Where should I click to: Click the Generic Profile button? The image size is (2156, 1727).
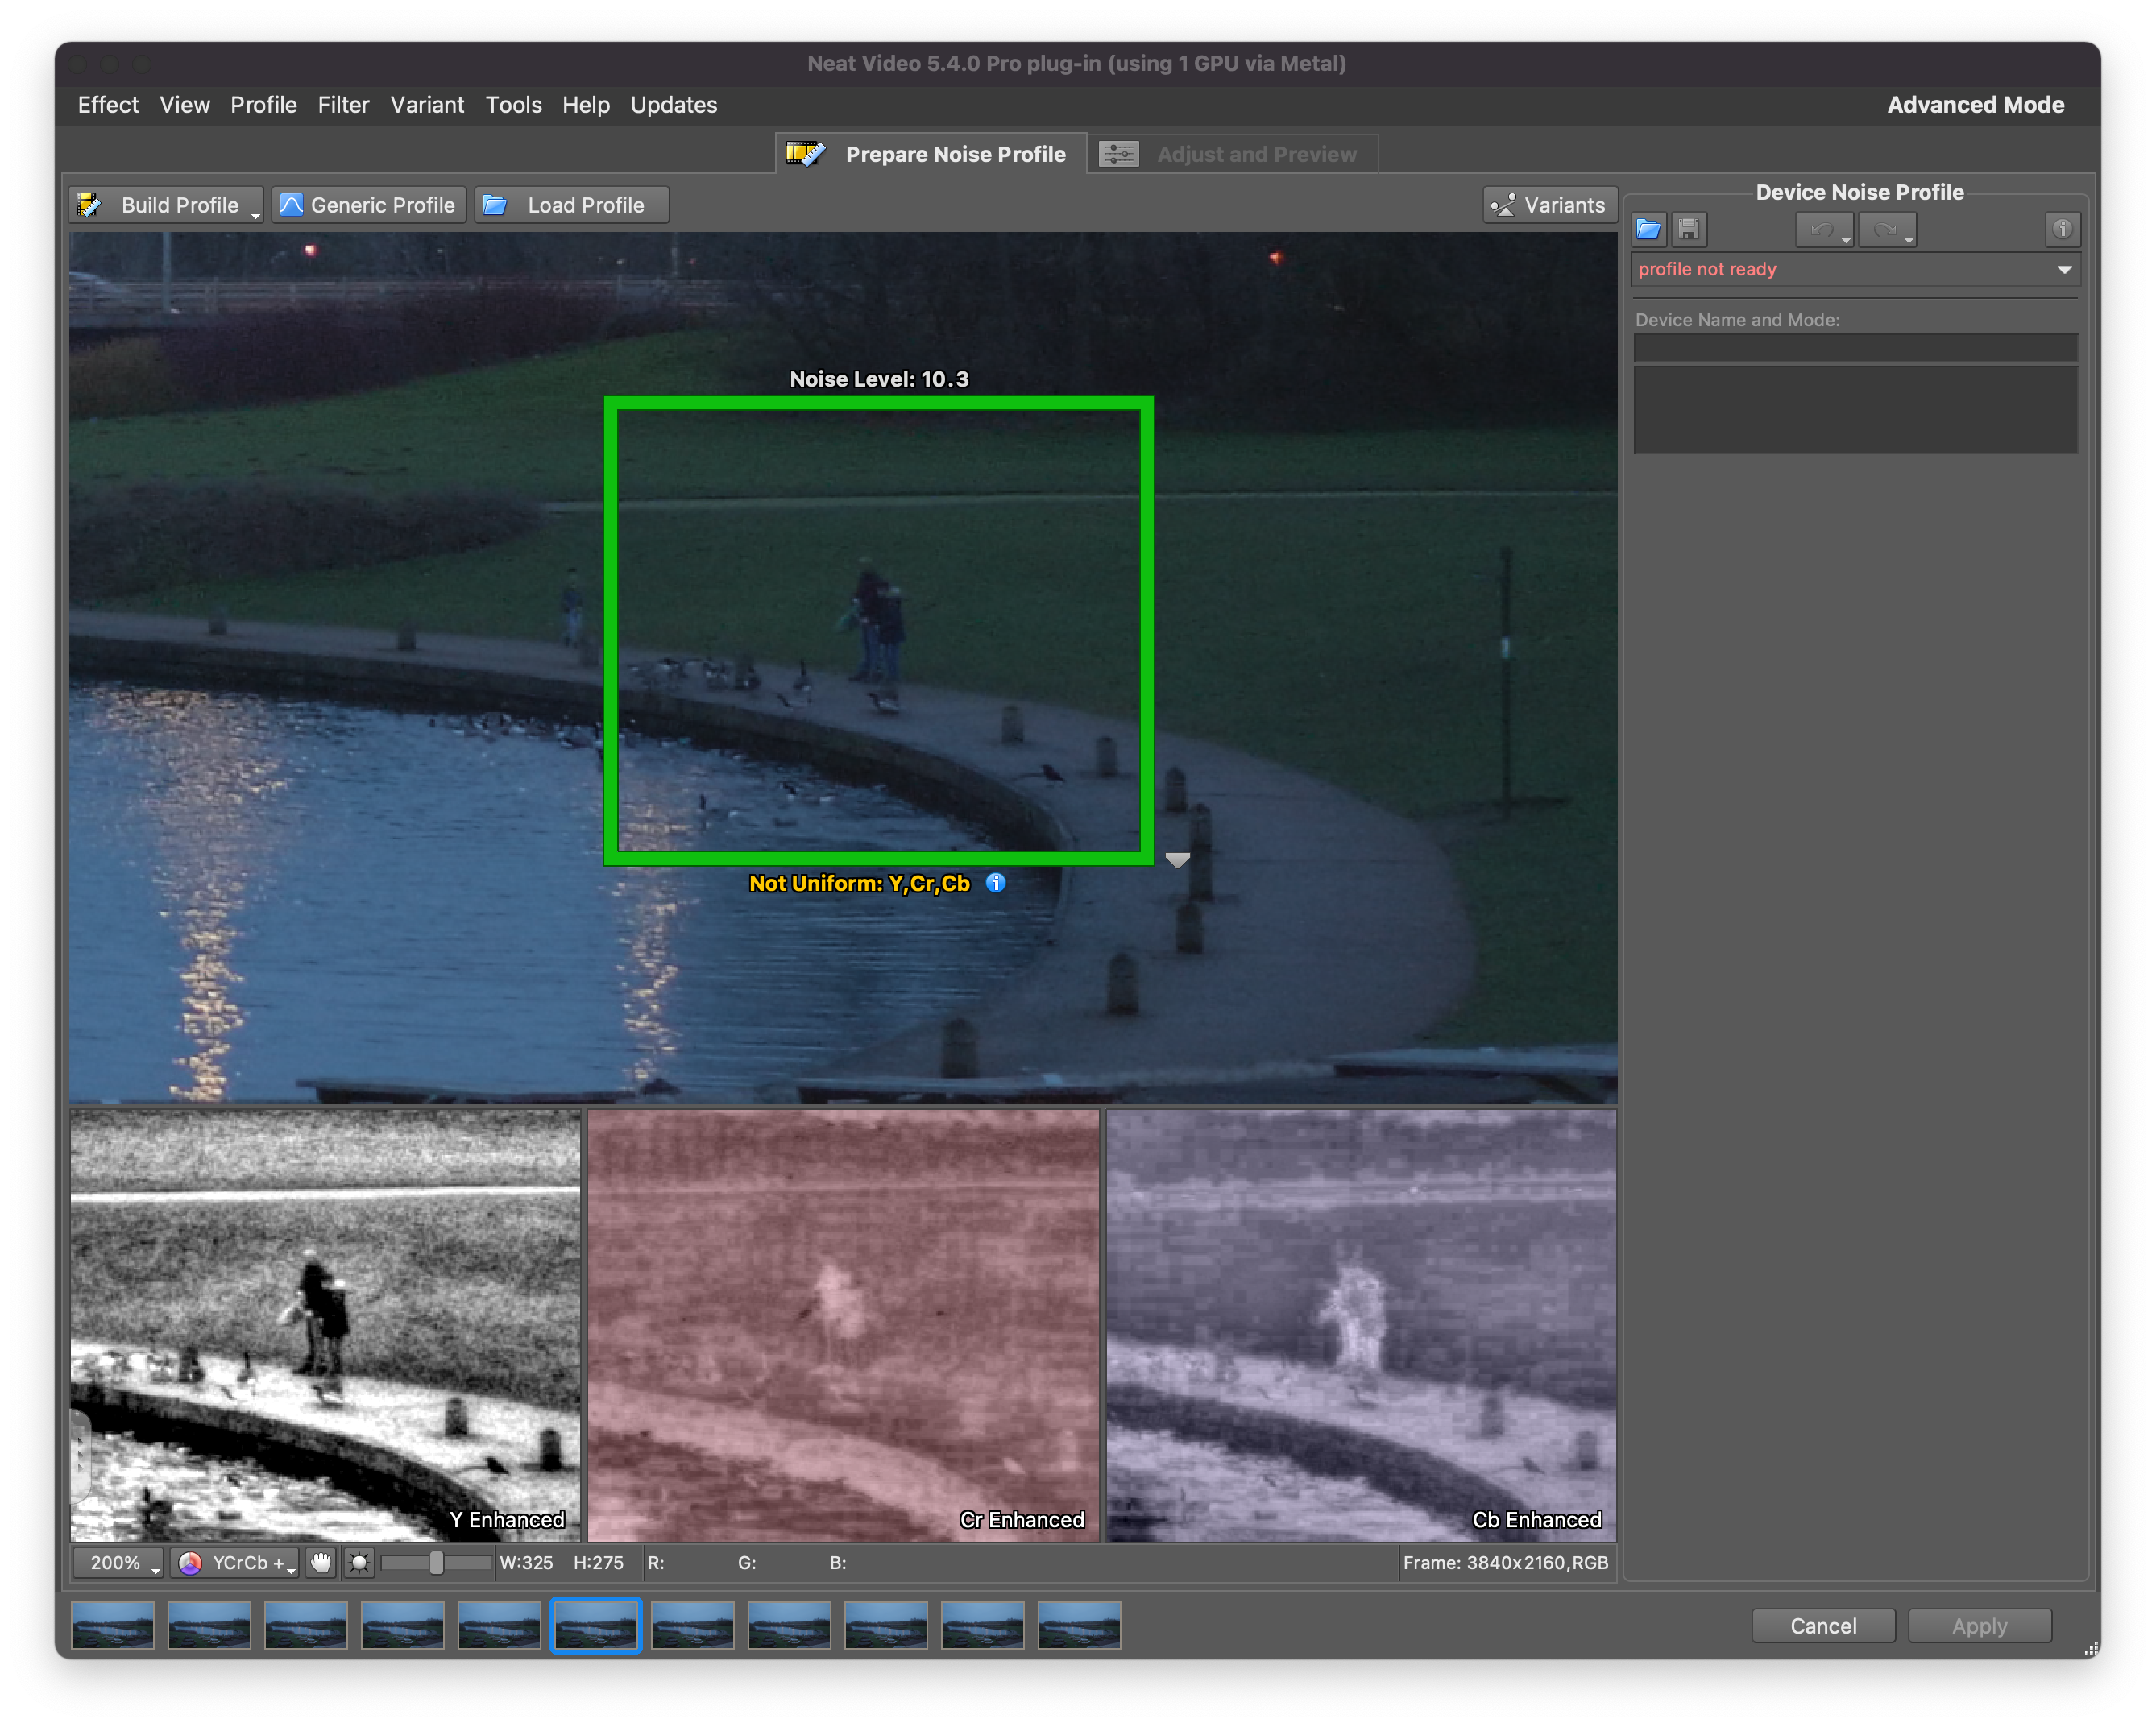click(x=369, y=205)
